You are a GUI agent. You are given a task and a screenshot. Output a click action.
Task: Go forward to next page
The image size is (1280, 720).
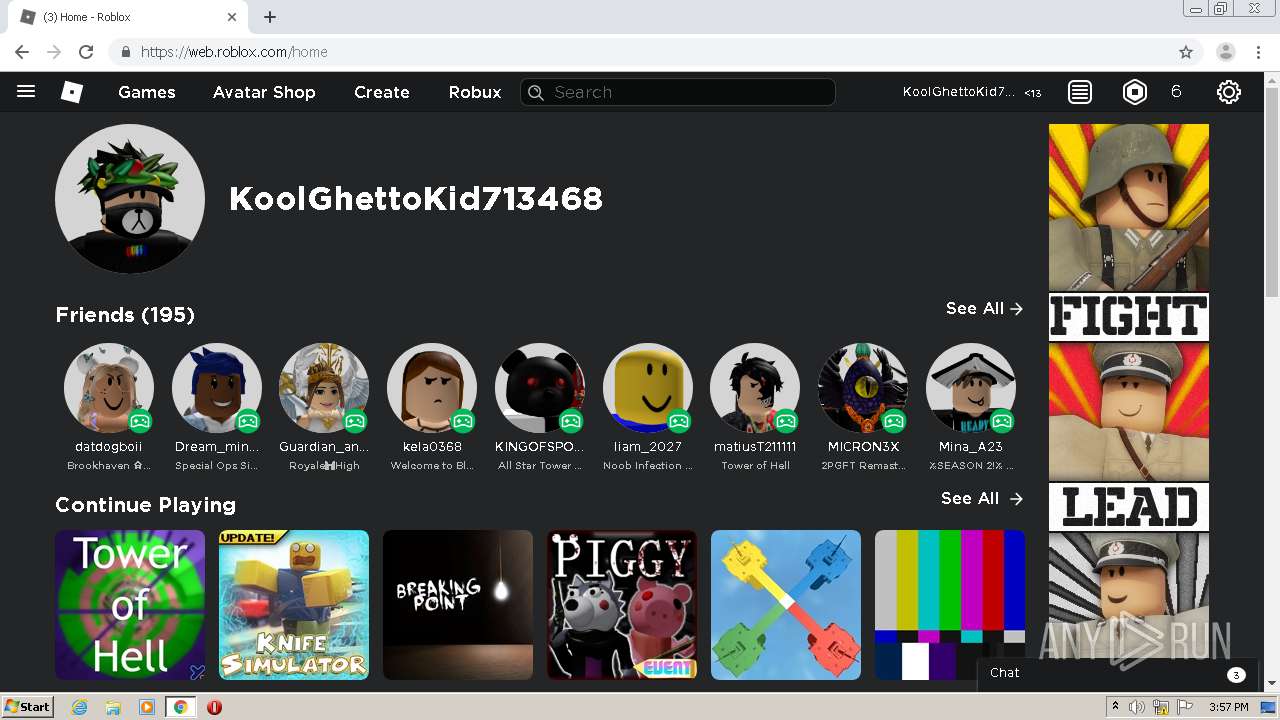[54, 52]
